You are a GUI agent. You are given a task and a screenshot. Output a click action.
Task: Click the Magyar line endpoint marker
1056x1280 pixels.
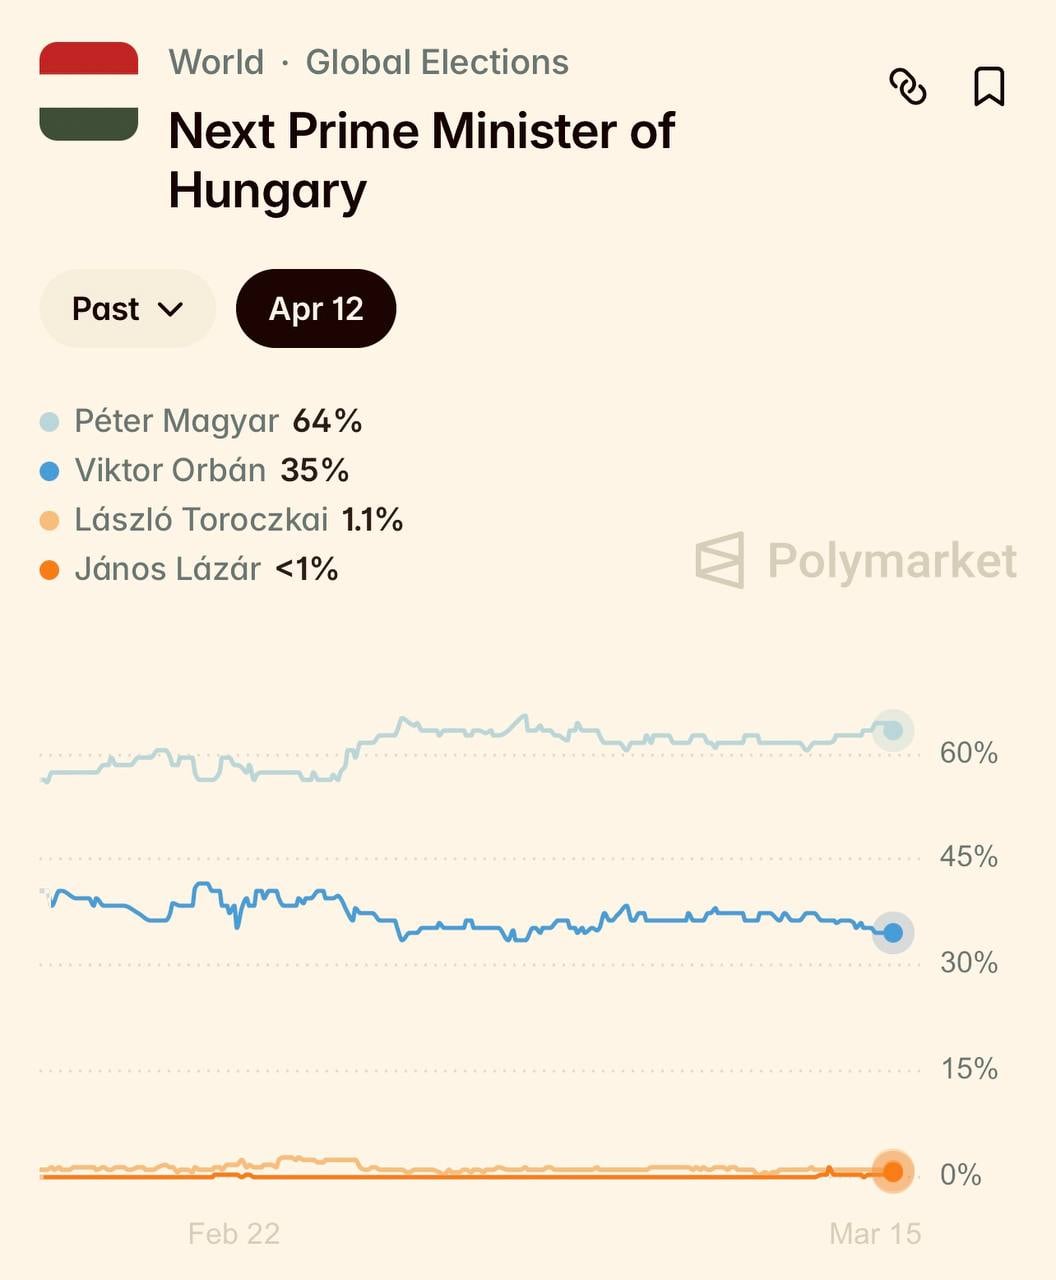pos(893,731)
